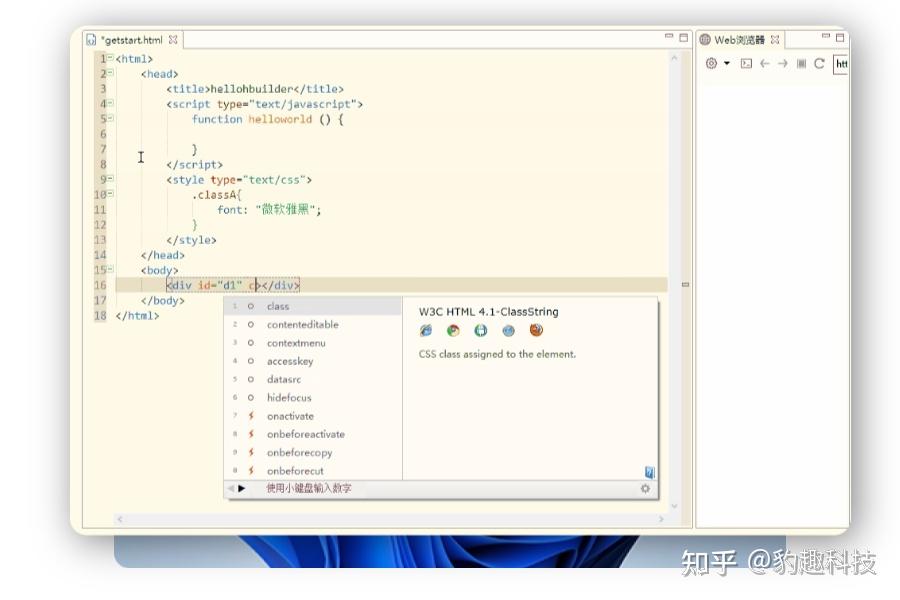
Task: Click the fourth browser compatibility icon
Action: coord(509,330)
